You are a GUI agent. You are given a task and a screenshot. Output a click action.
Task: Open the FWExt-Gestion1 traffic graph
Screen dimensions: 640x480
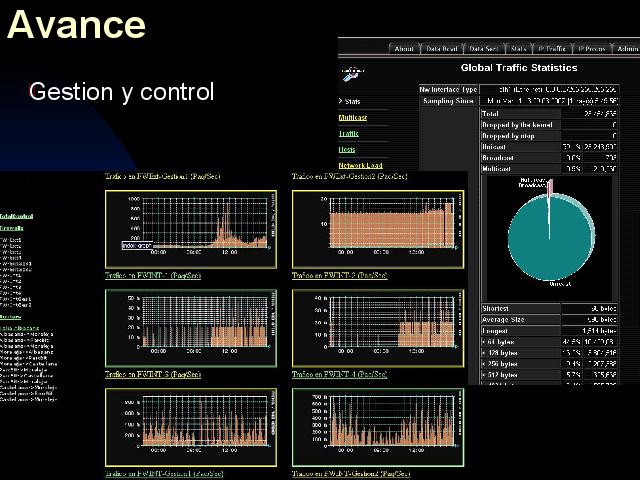pos(190,228)
